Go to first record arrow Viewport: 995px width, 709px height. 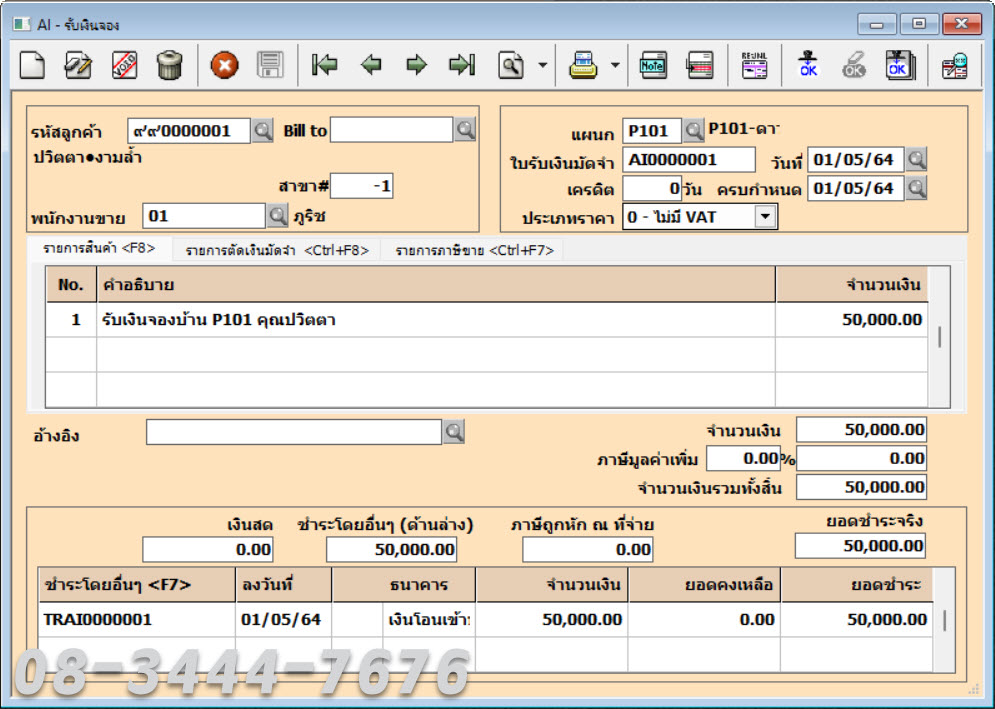pos(325,65)
